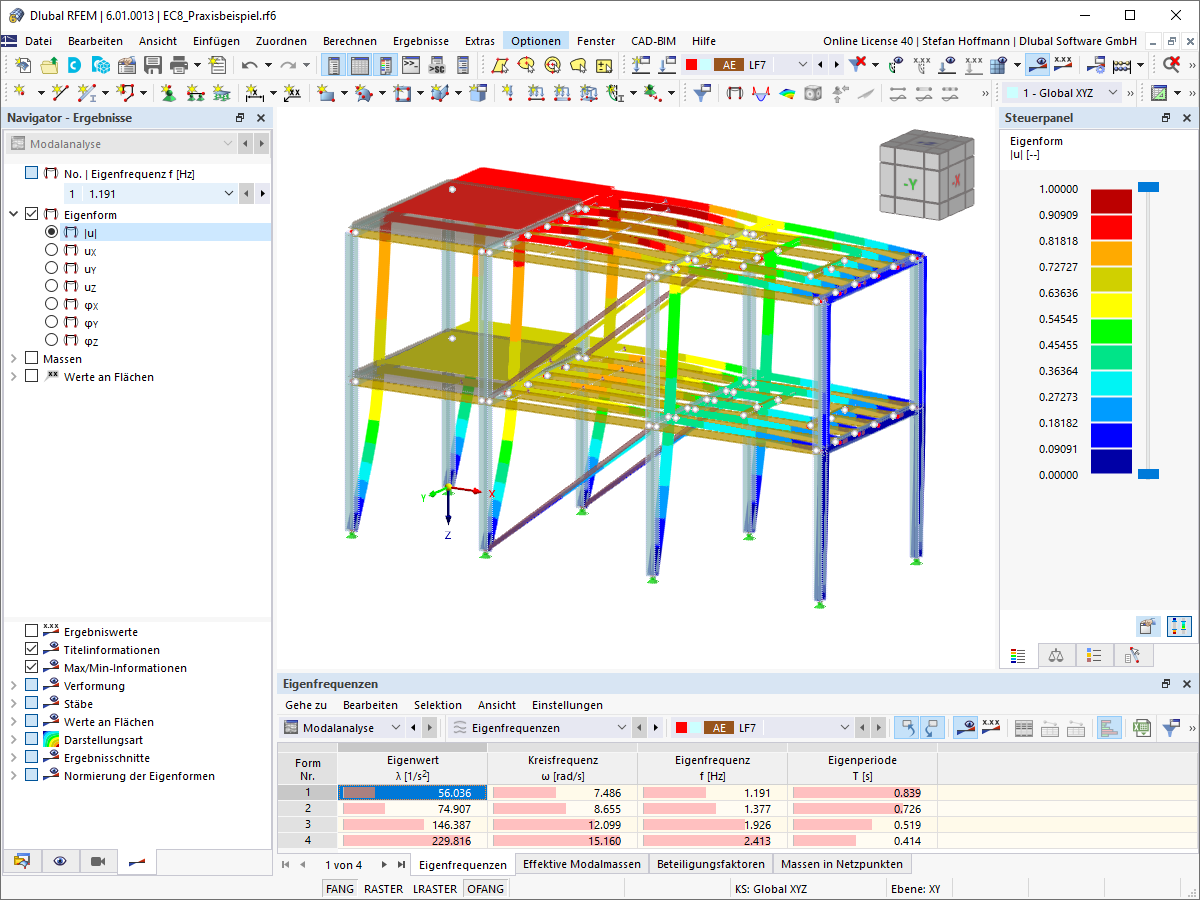Click the Eigenwert cell 56.036
The width and height of the screenshot is (1200, 900).
(x=412, y=792)
